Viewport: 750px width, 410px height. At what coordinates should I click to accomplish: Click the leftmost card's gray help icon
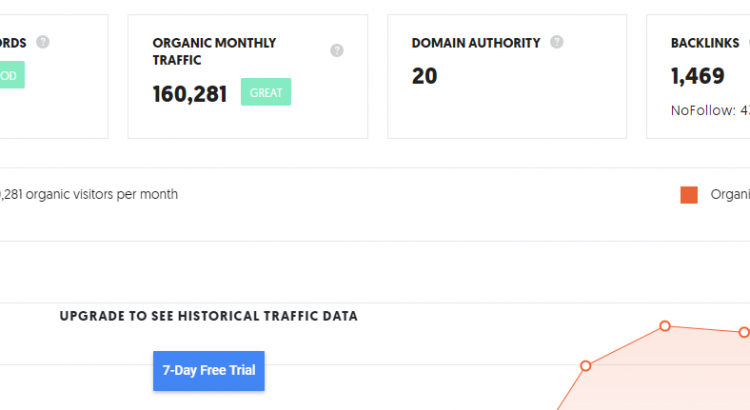point(42,42)
